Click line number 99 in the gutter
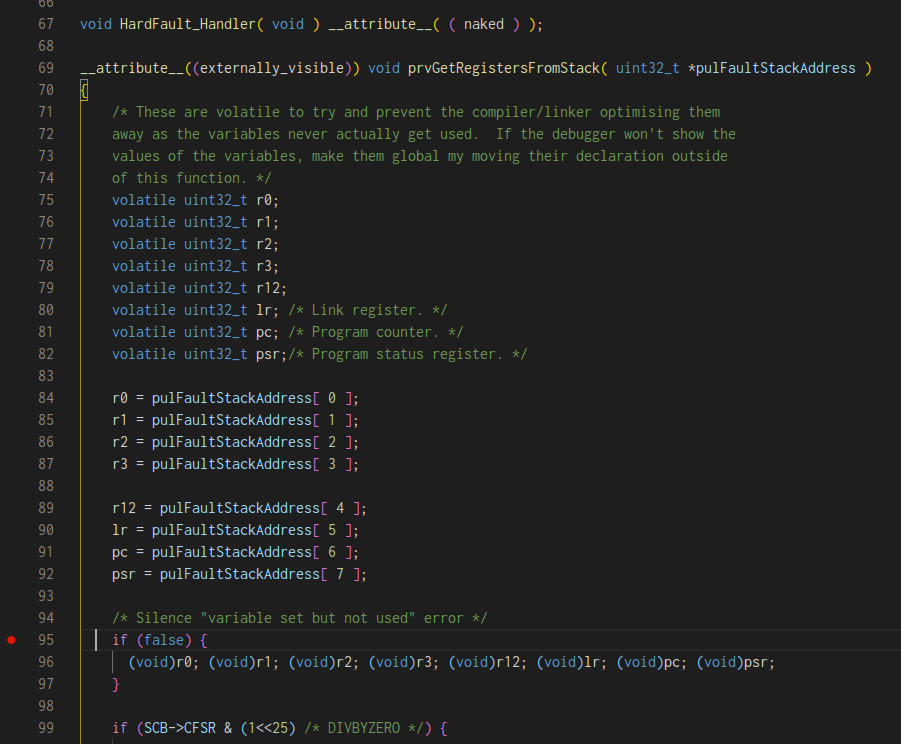Image resolution: width=901 pixels, height=744 pixels. pos(46,728)
